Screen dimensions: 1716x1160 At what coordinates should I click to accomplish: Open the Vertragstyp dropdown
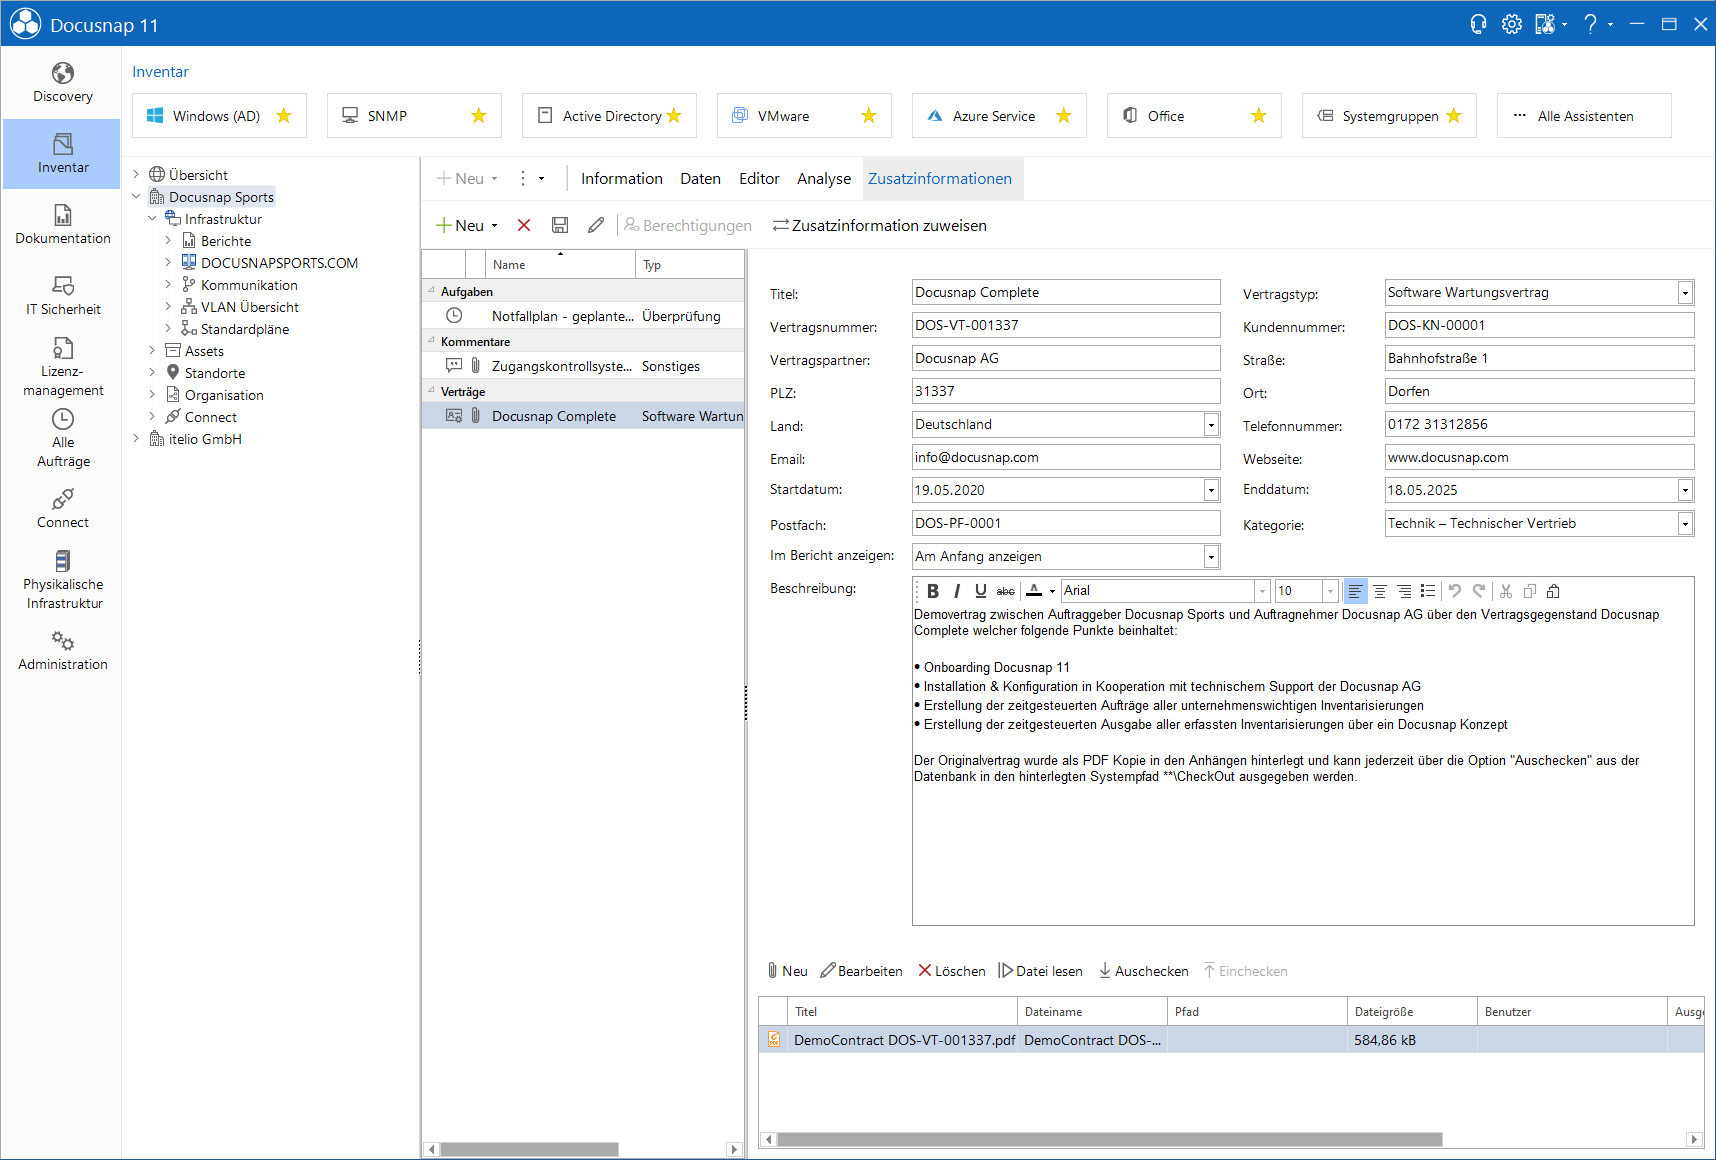[1685, 293]
